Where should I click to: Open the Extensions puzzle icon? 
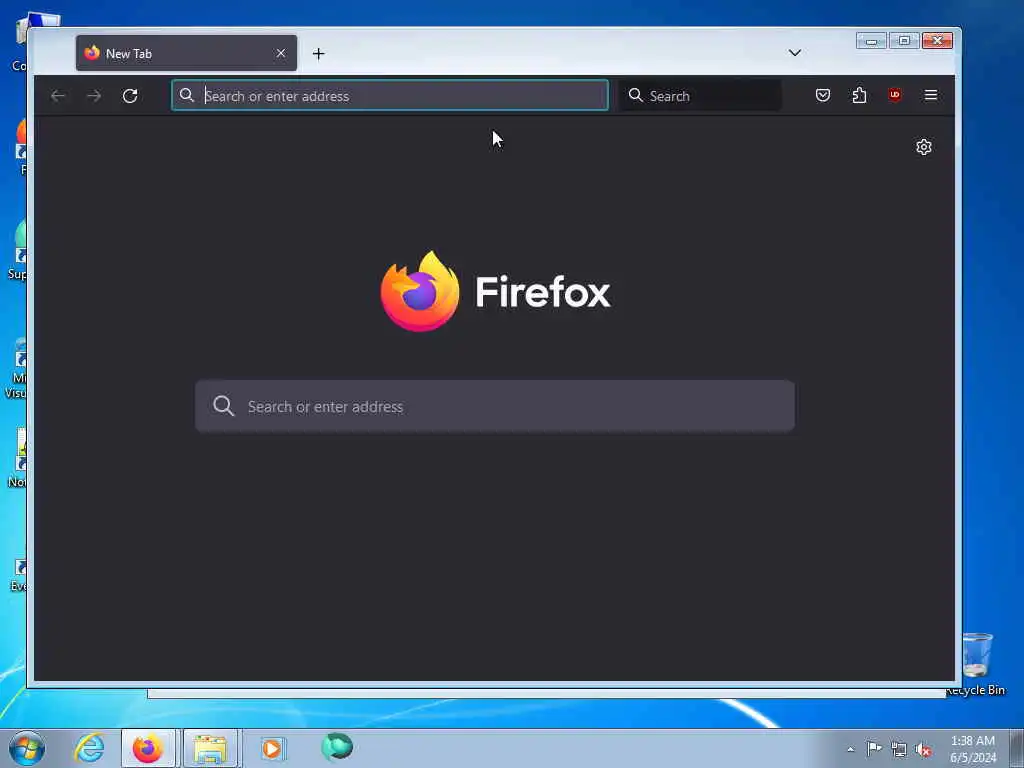coord(859,95)
